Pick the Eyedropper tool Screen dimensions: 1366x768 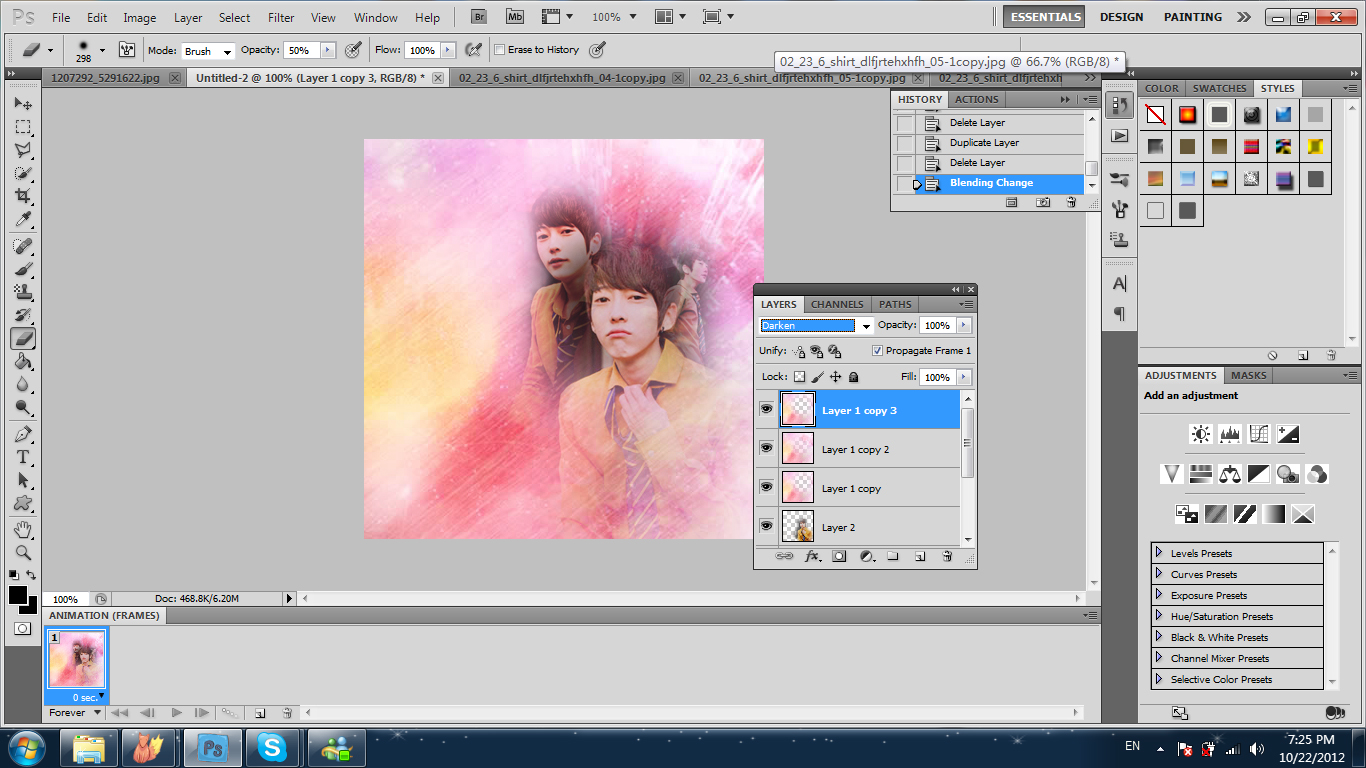(23, 220)
